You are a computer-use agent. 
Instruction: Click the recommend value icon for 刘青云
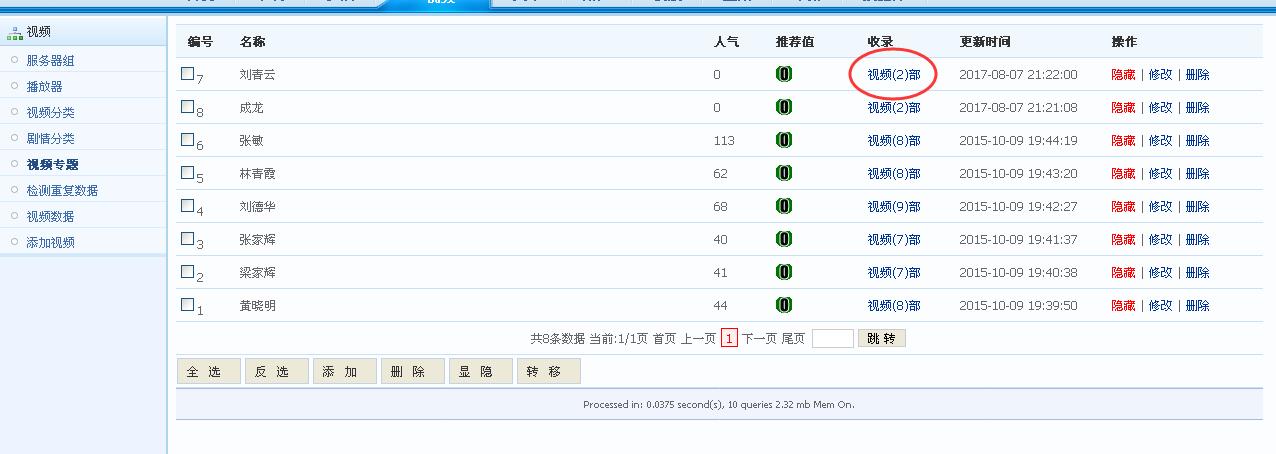click(784, 74)
